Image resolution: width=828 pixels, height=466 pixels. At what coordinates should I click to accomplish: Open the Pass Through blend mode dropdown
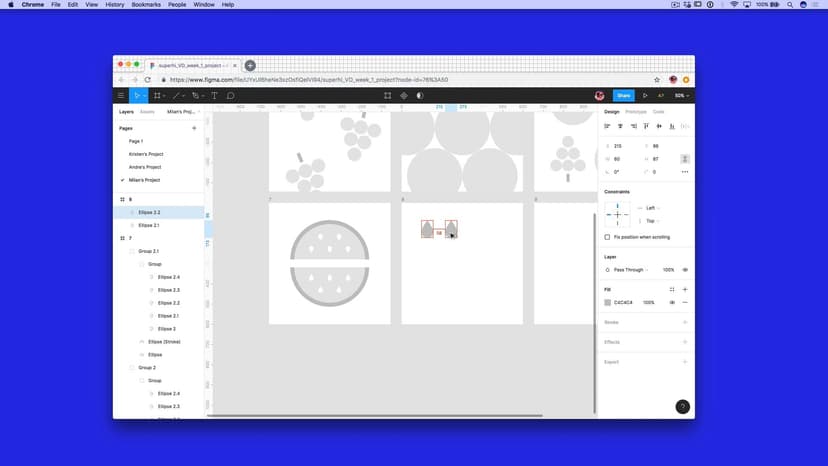coord(630,270)
